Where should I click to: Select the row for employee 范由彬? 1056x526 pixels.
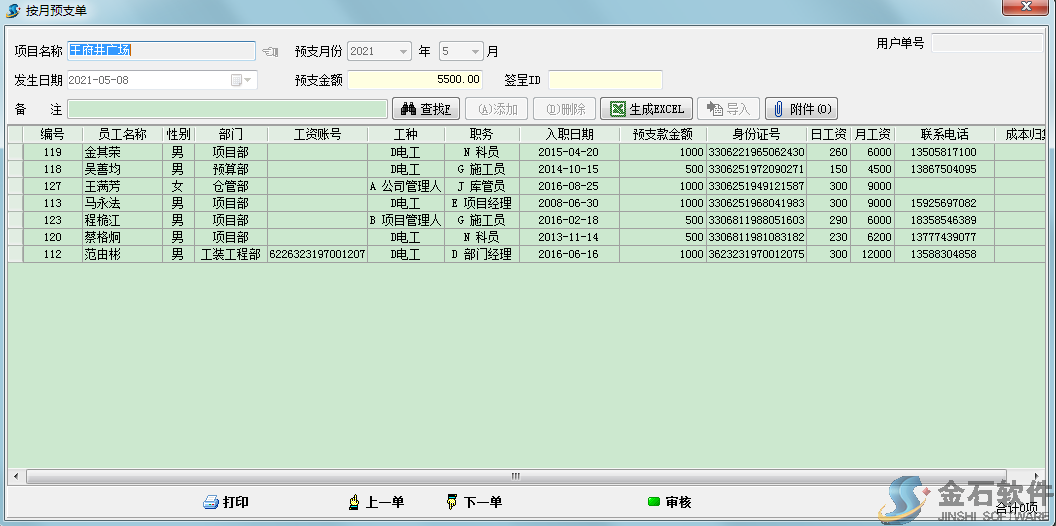tap(102, 254)
